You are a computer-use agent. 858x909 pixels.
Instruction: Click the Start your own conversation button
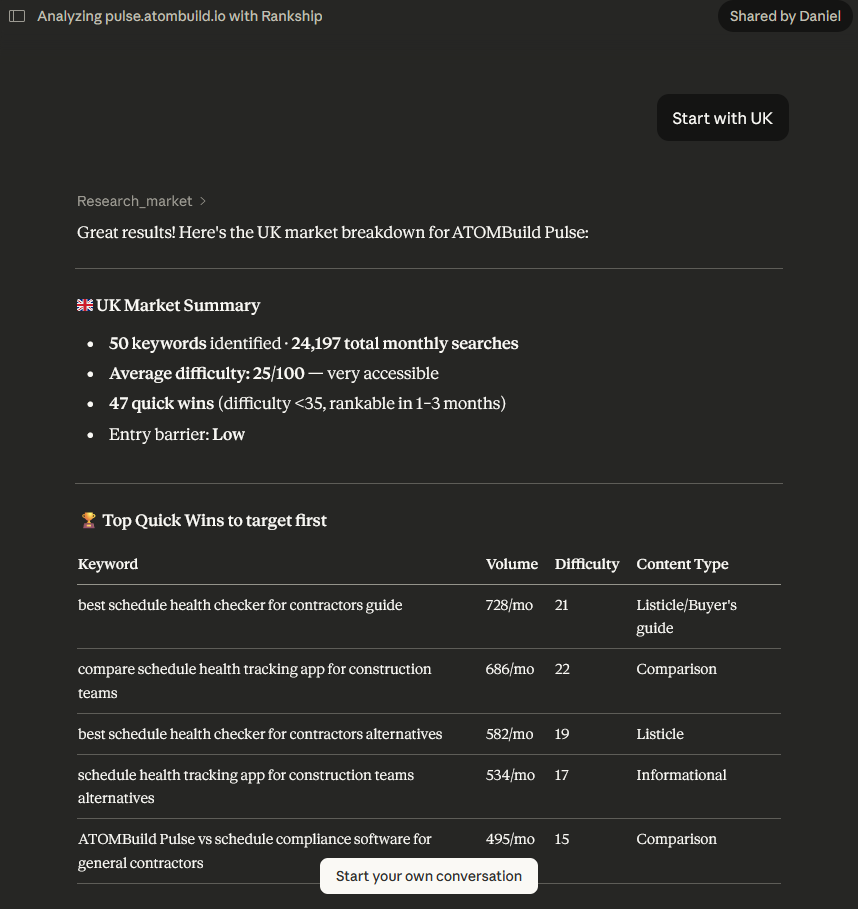428,876
